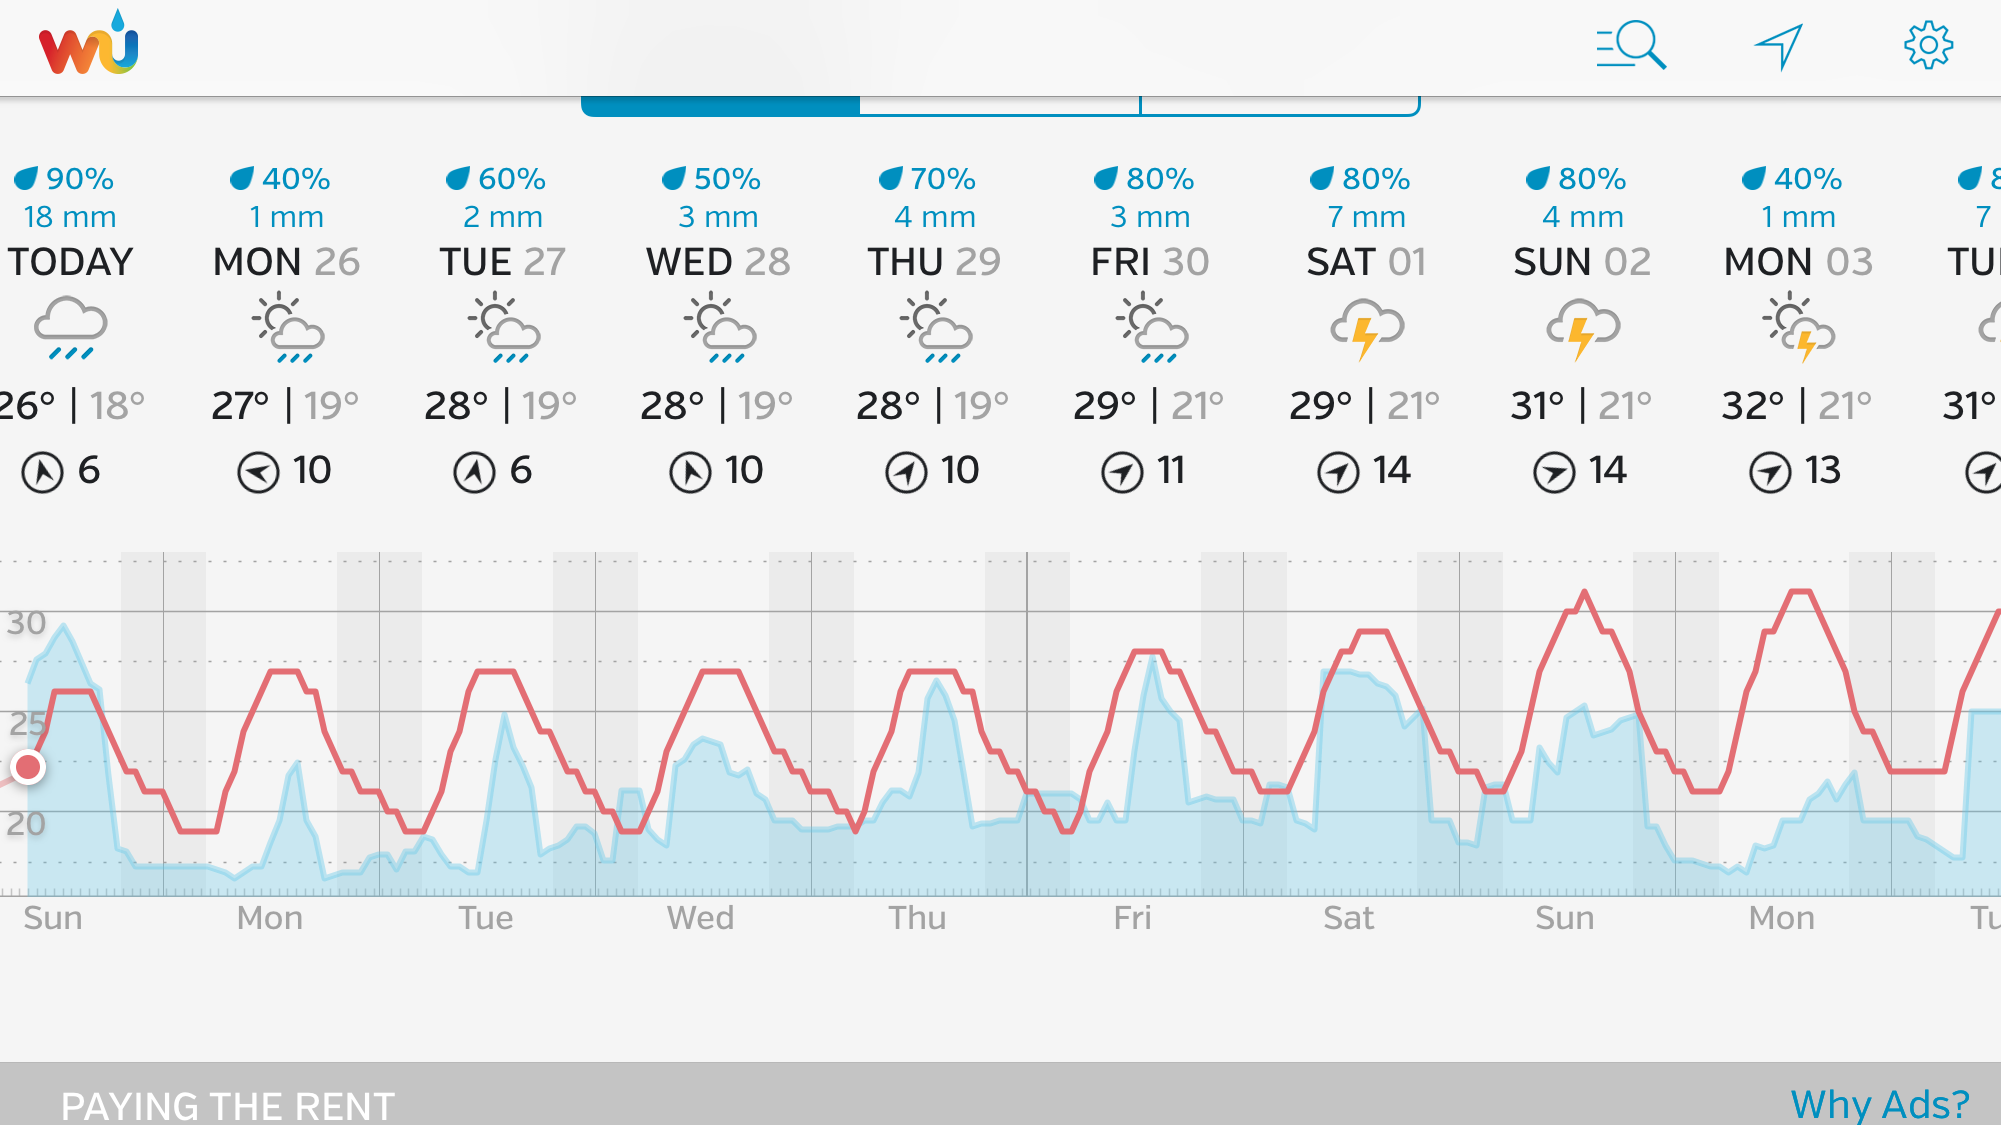Switch to the middle forecast tab segment
This screenshot has height=1125, width=2001.
tap(1000, 106)
